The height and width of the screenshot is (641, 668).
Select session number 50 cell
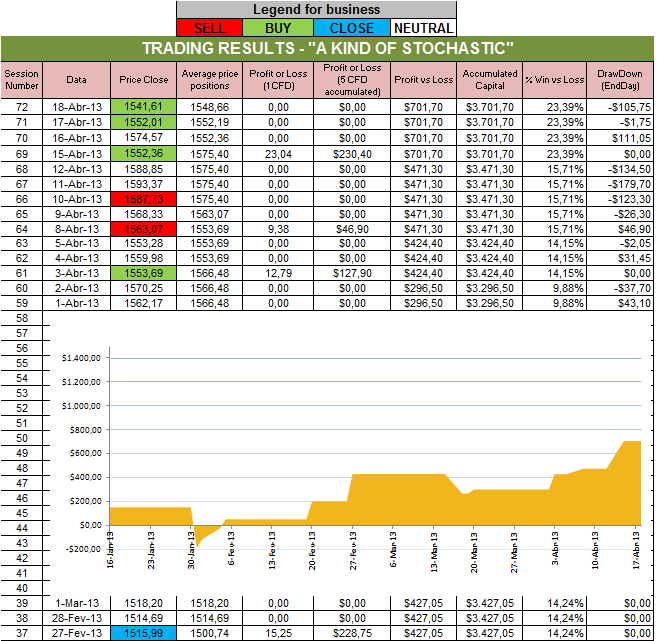pos(22,438)
